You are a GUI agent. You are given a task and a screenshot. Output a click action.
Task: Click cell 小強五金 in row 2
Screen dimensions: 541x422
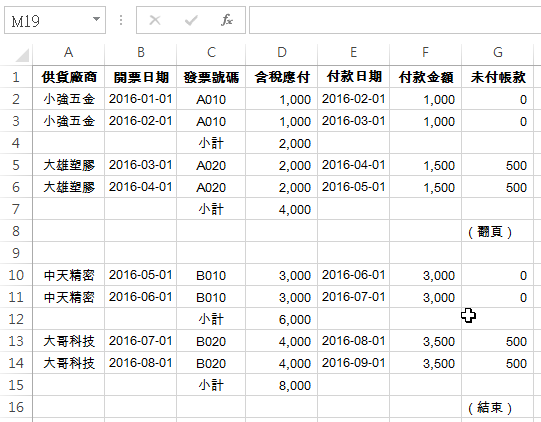[x=69, y=99]
